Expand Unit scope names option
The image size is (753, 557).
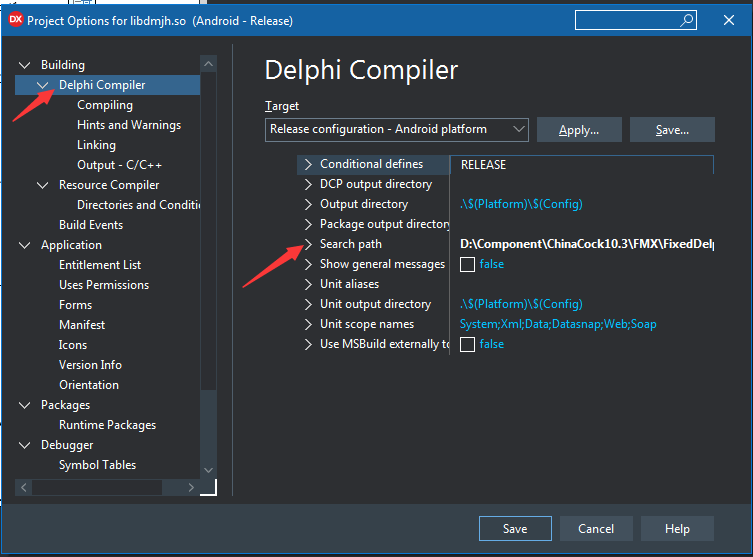pyautogui.click(x=308, y=325)
